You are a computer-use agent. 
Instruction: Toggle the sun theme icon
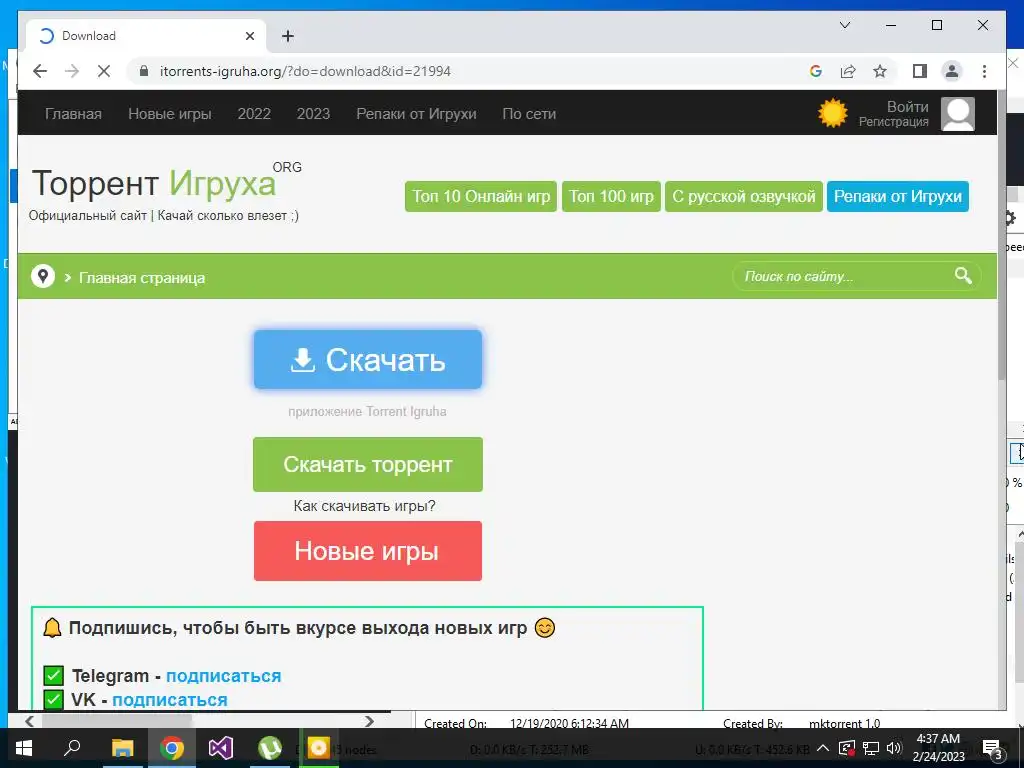pos(833,113)
